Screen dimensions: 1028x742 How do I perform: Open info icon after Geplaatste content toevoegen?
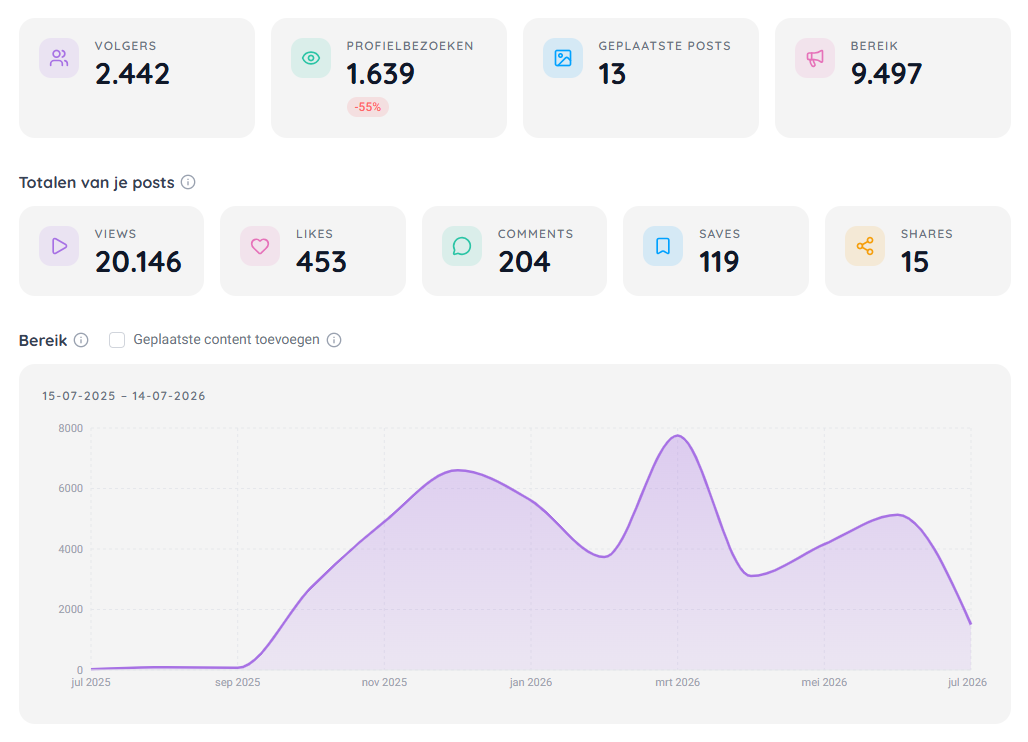pyautogui.click(x=334, y=340)
